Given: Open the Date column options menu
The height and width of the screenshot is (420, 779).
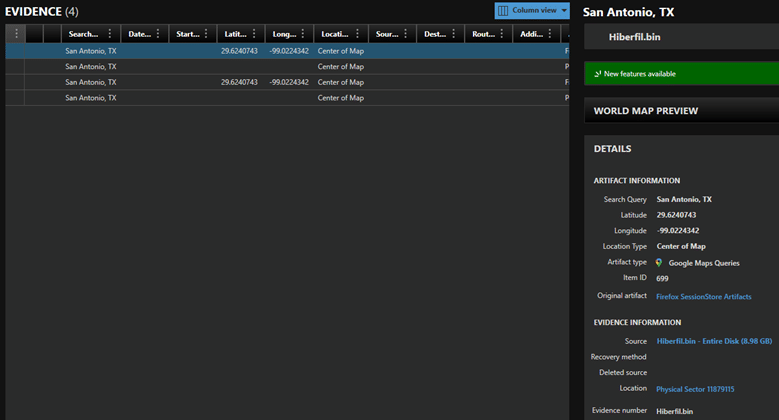Looking at the screenshot, I should pos(158,34).
